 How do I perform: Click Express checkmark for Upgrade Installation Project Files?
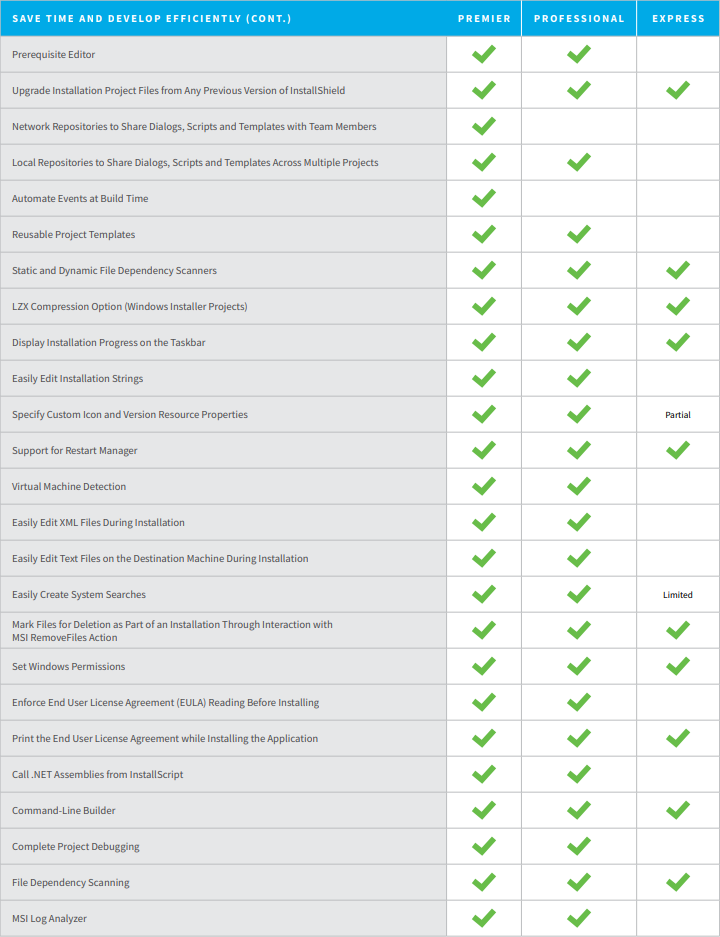[678, 90]
